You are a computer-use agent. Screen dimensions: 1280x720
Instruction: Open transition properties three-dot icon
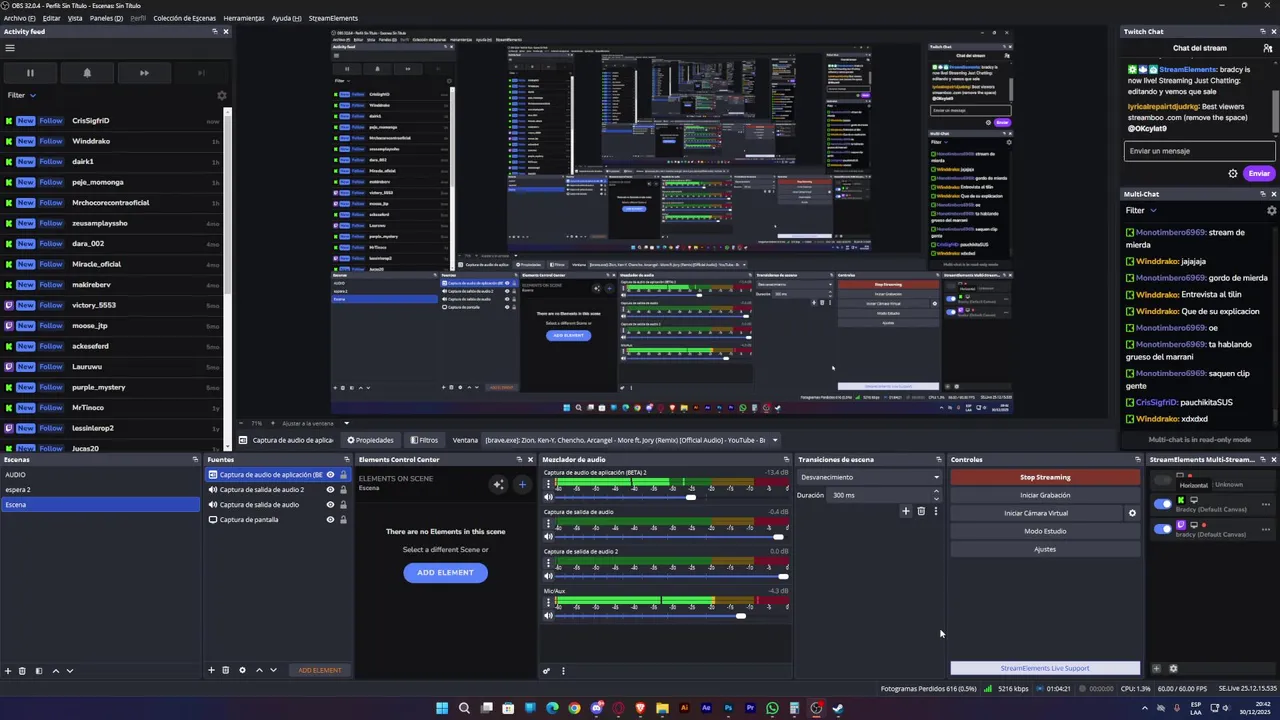pos(935,511)
